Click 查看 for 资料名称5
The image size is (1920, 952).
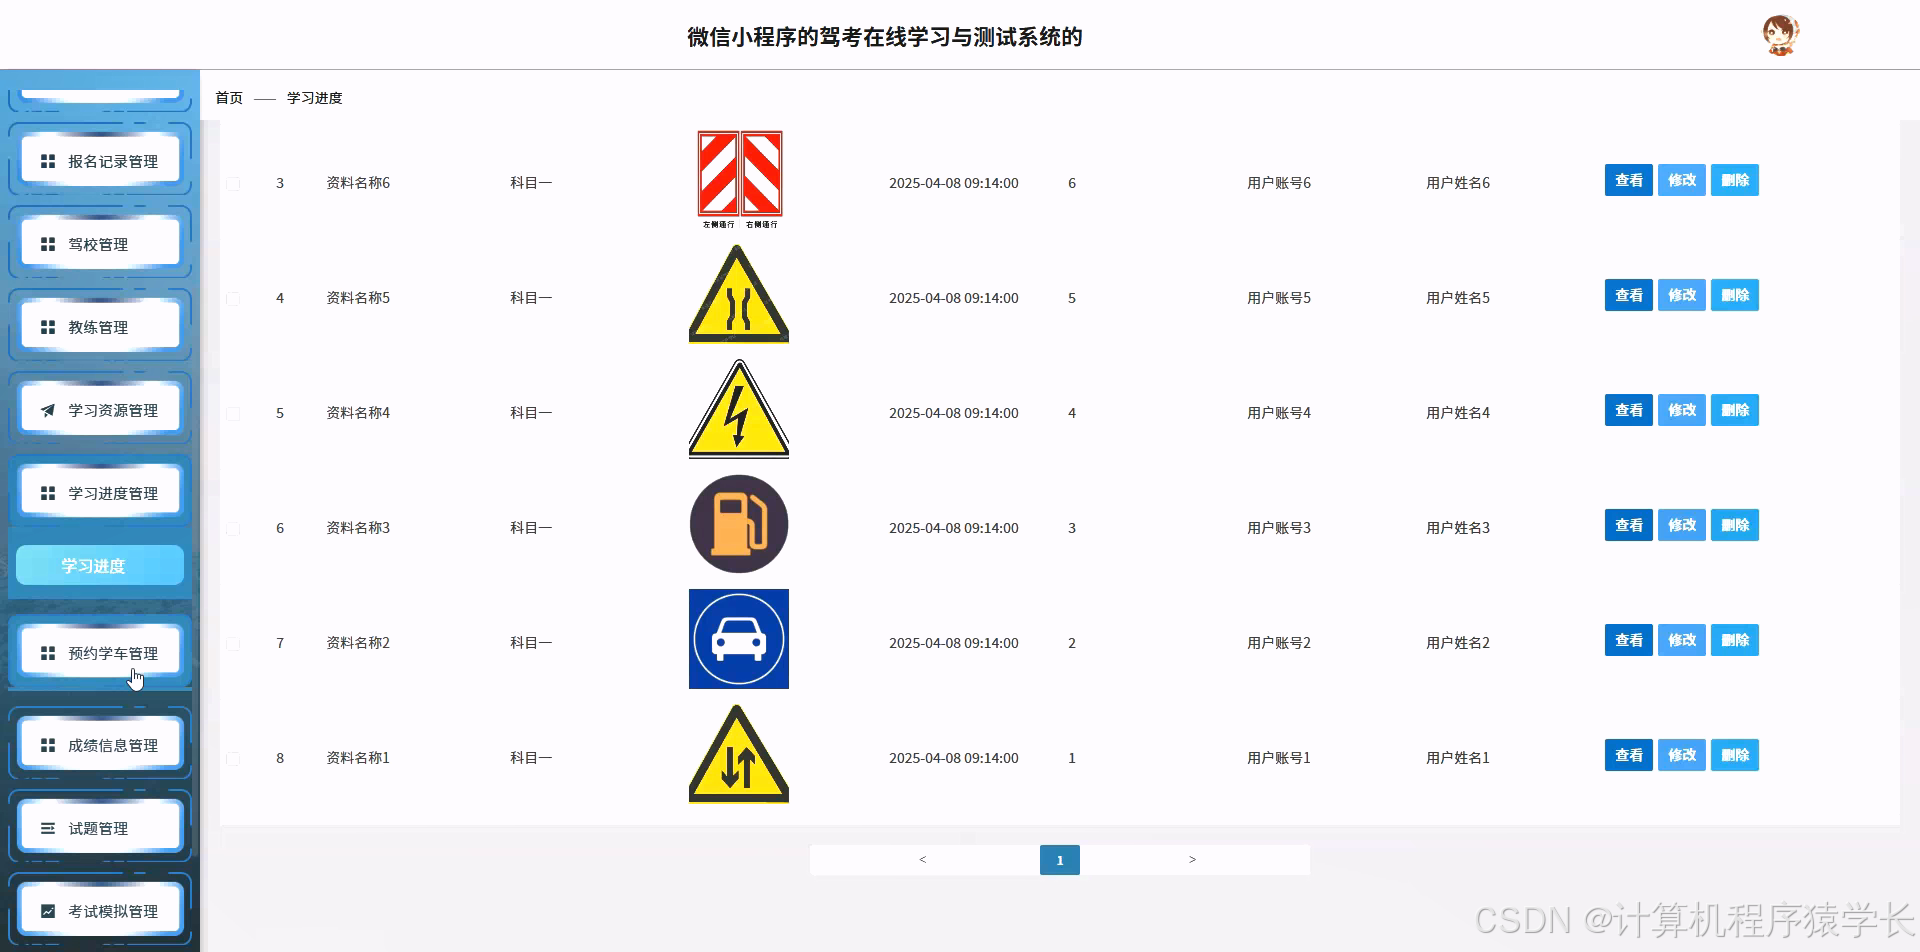coord(1628,295)
